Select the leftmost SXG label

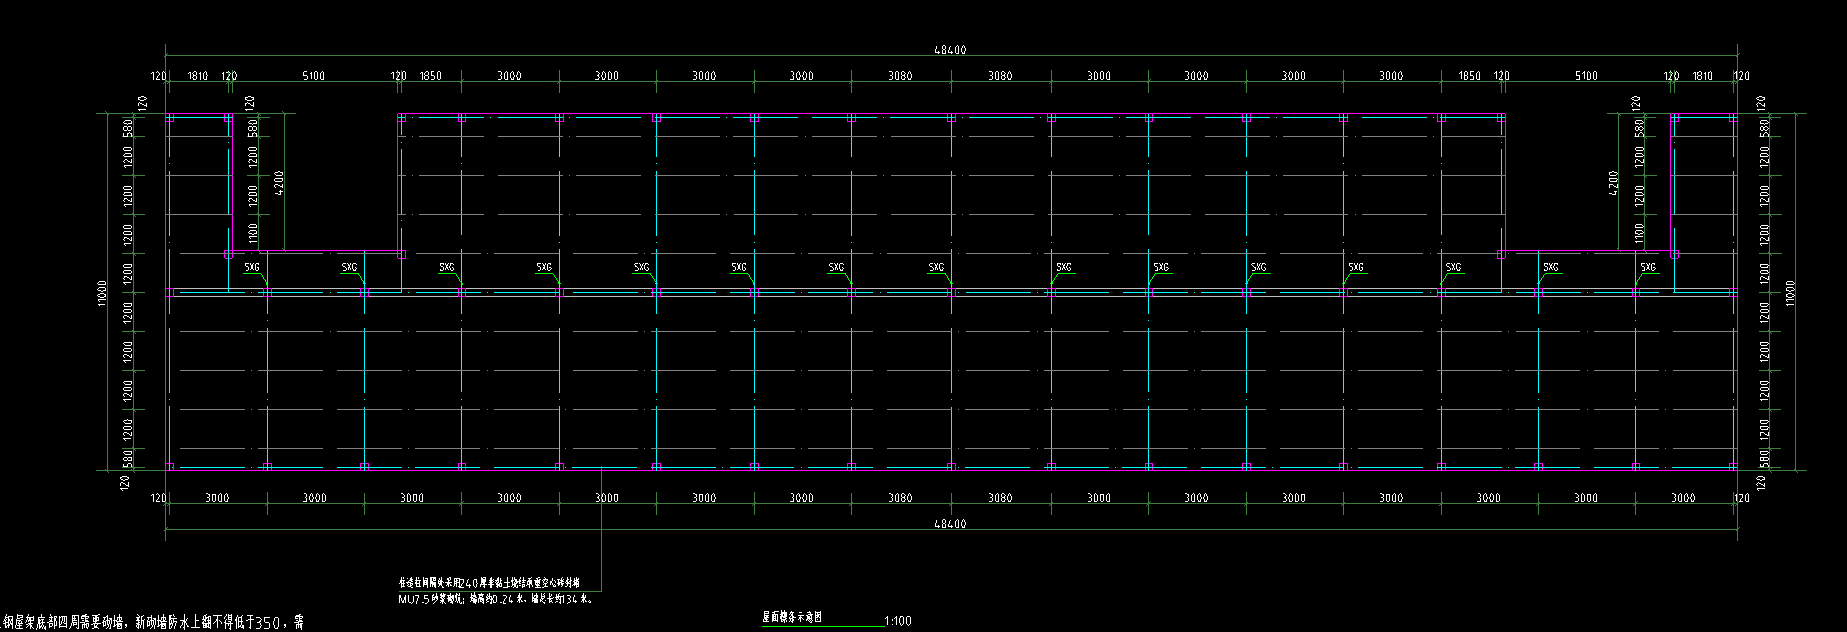(252, 267)
